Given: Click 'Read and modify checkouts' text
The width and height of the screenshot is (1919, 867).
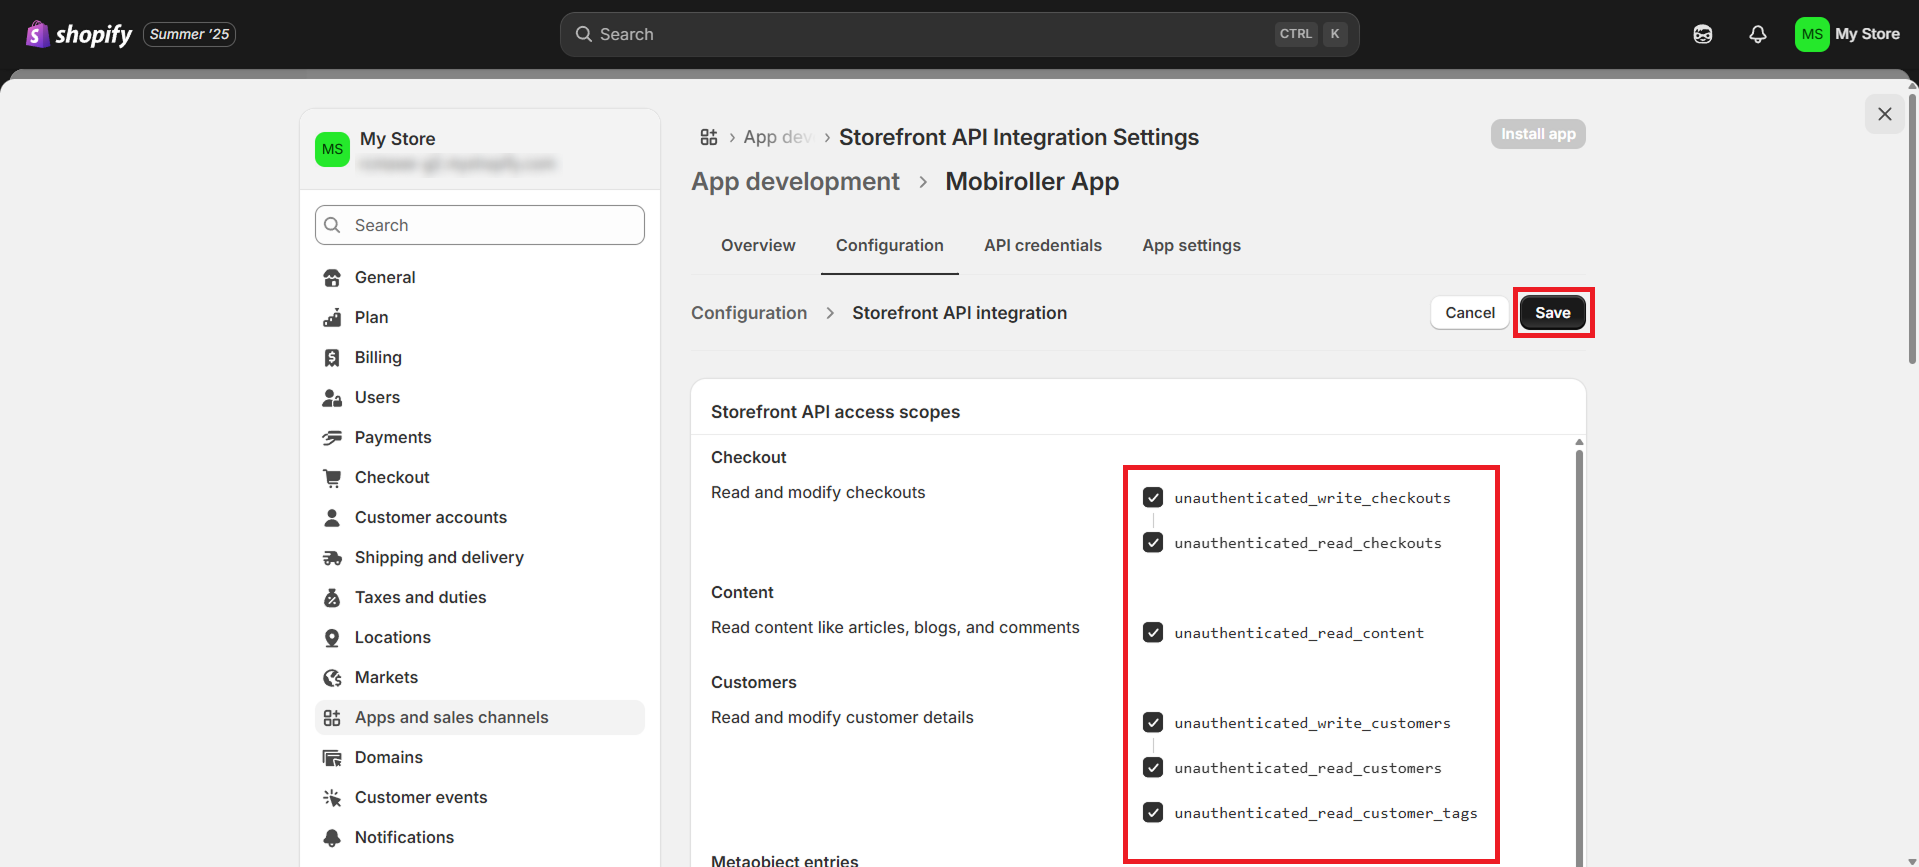Looking at the screenshot, I should click(818, 492).
